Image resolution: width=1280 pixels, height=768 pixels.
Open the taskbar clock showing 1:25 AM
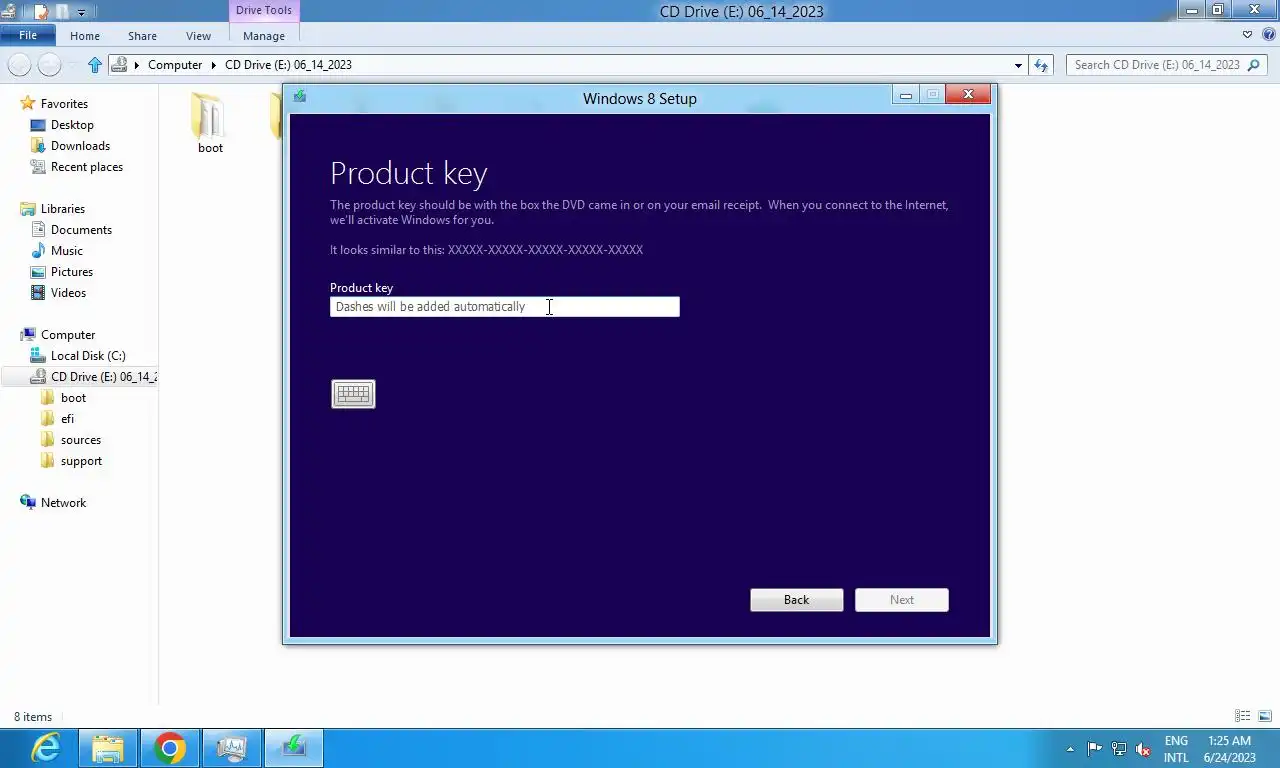coord(1230,749)
